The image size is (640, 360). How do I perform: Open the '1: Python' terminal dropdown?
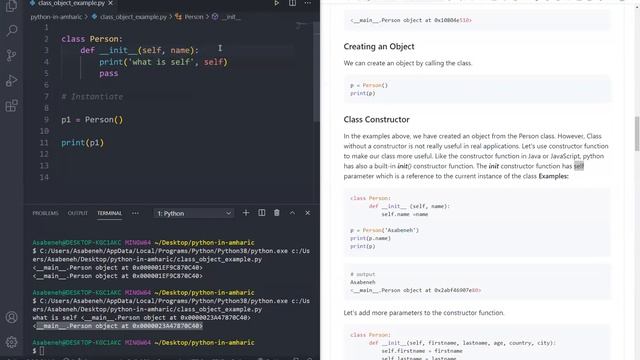[x=194, y=213]
